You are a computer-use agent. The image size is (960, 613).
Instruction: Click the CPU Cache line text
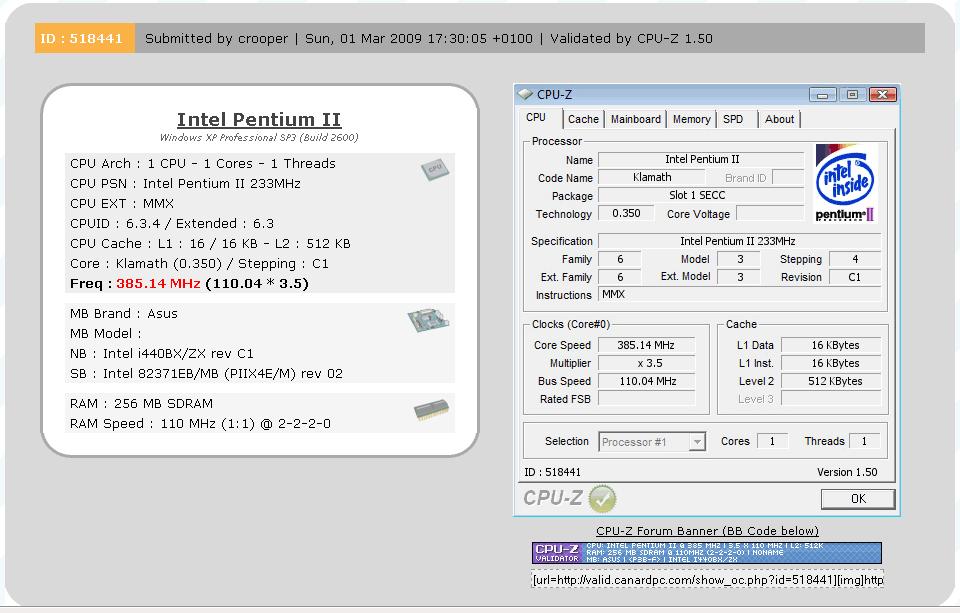210,244
